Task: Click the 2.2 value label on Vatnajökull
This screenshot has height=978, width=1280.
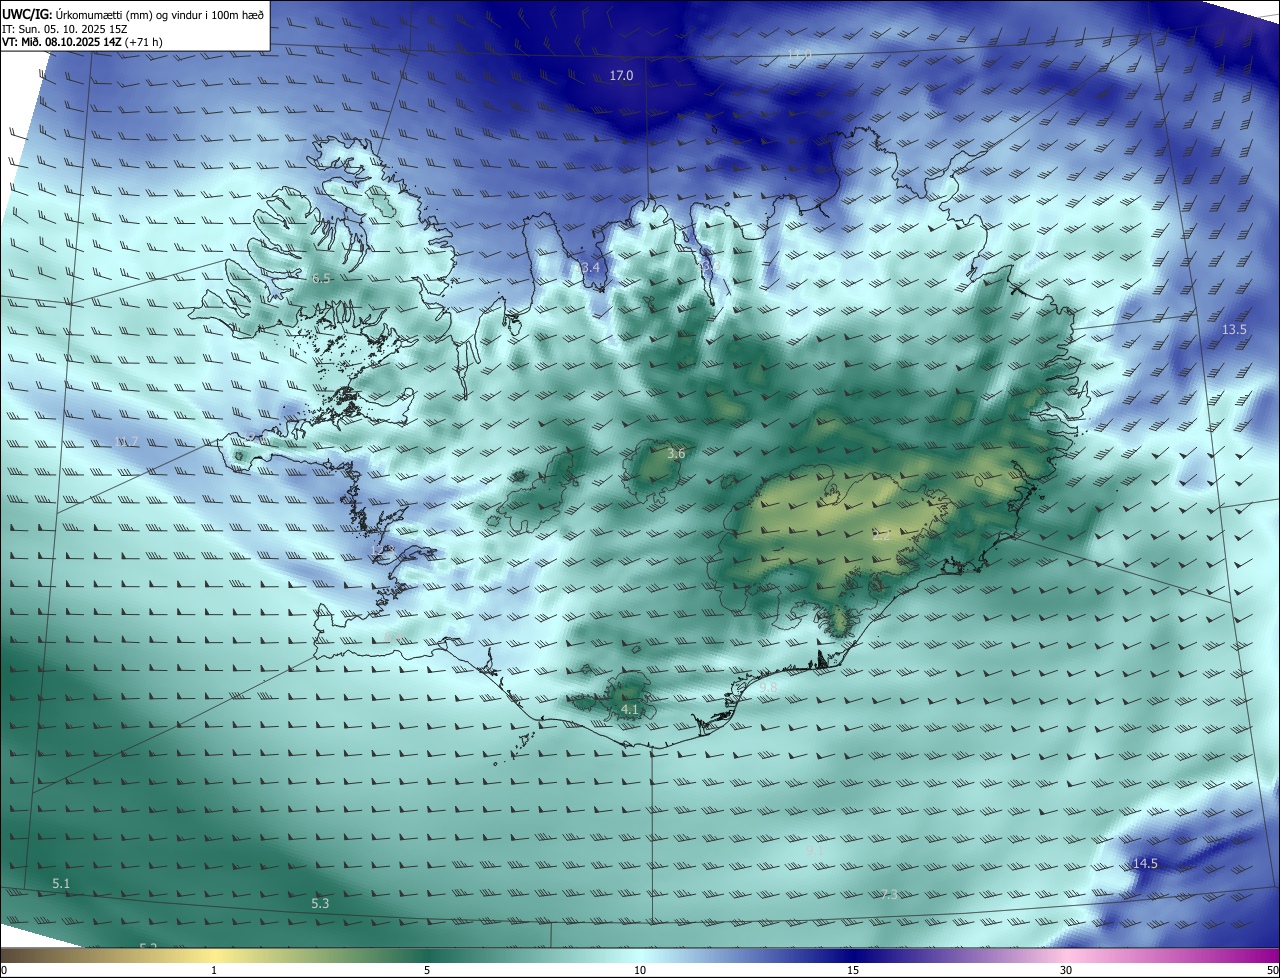Action: [x=881, y=536]
